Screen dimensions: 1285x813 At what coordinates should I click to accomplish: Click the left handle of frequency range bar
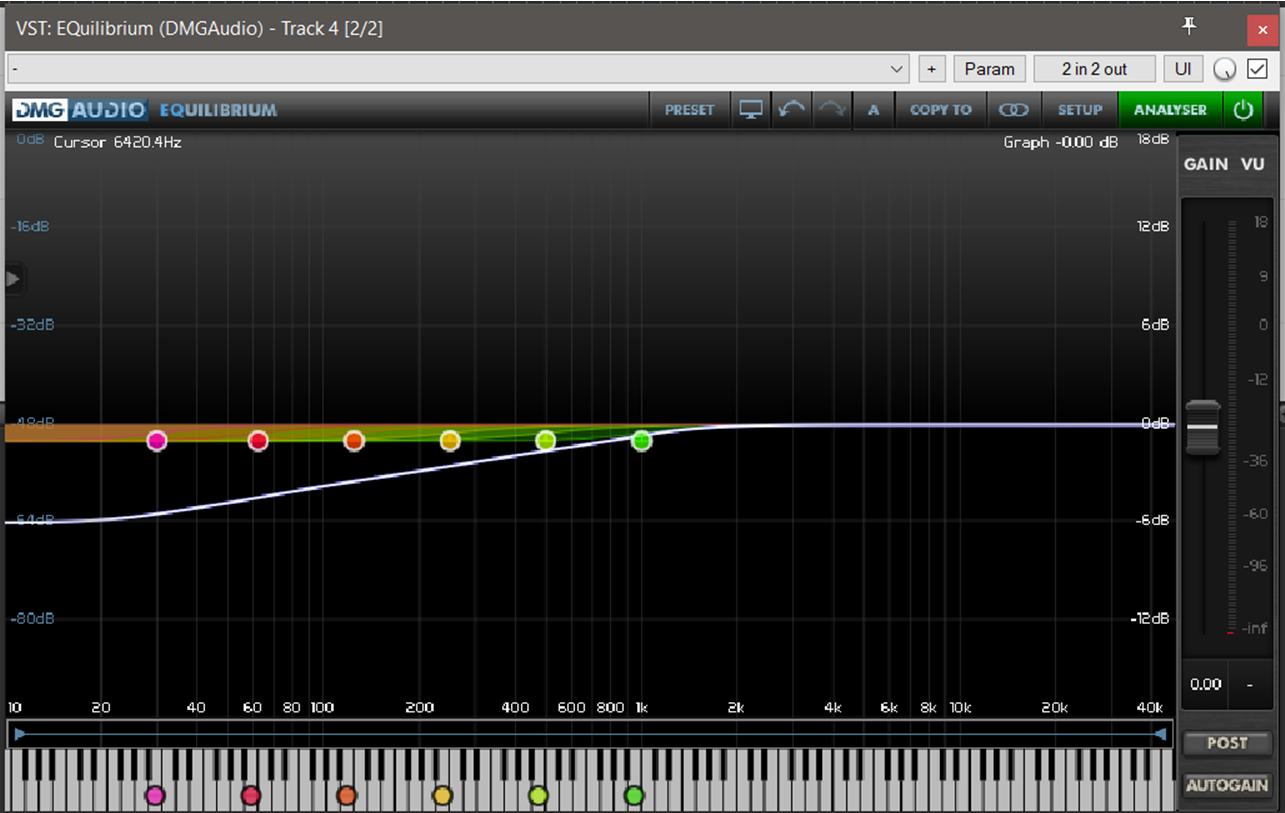click(x=20, y=734)
